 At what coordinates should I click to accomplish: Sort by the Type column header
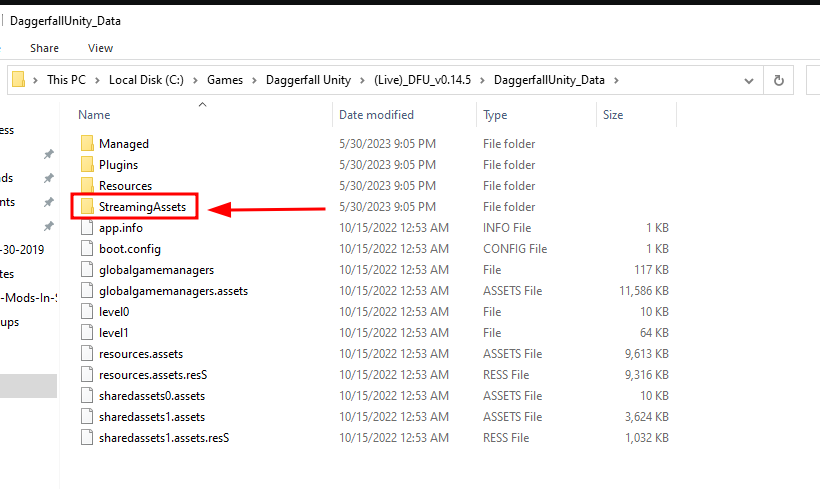[495, 115]
